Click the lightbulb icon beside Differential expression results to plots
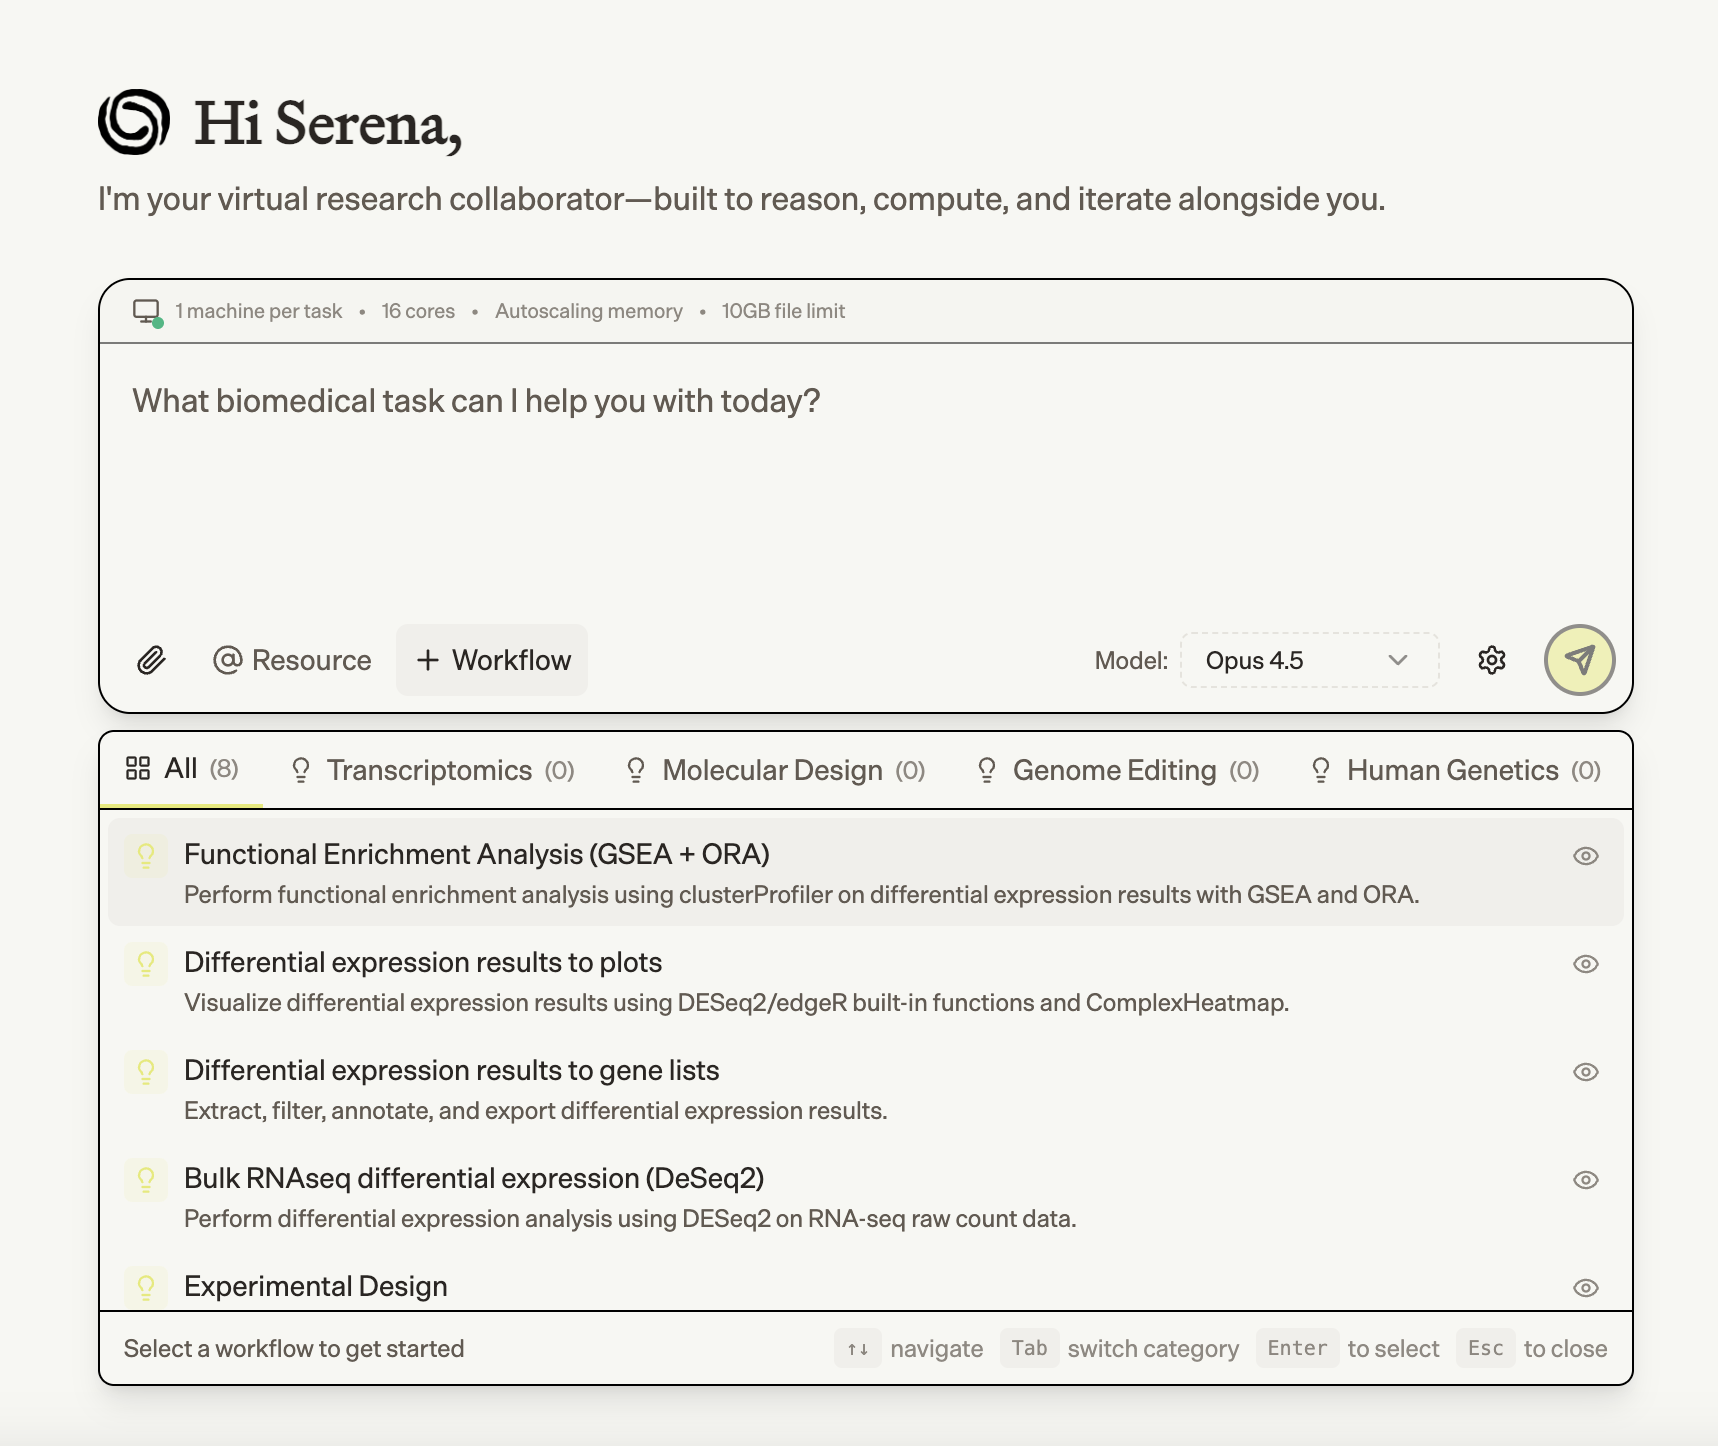Viewport: 1718px width, 1446px height. pyautogui.click(x=146, y=964)
